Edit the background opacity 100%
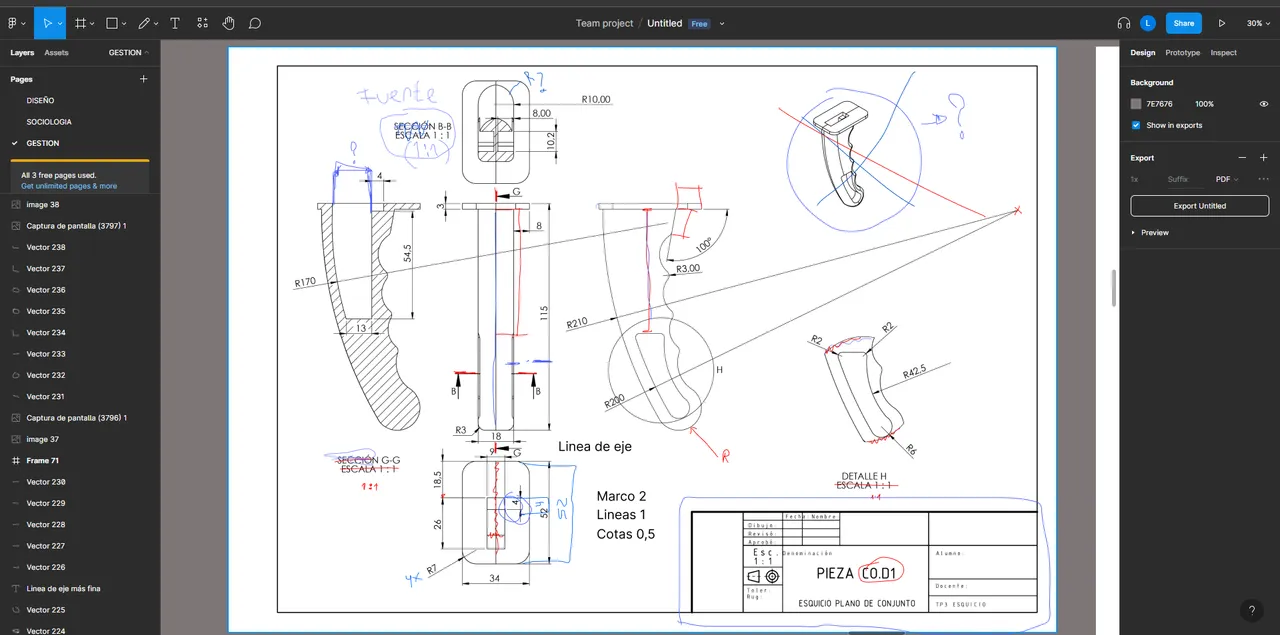This screenshot has height=635, width=1280. click(1205, 104)
